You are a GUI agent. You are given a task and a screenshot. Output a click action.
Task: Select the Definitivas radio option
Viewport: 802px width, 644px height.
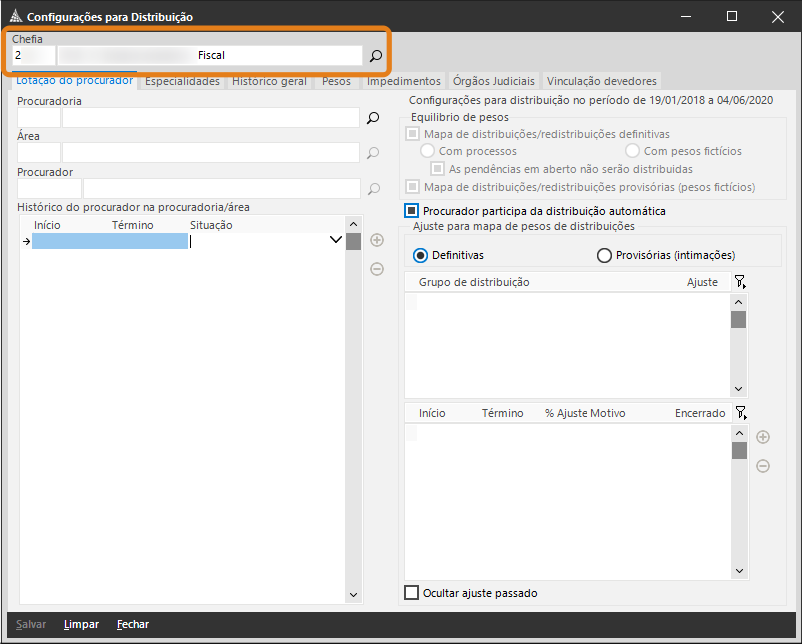420,256
